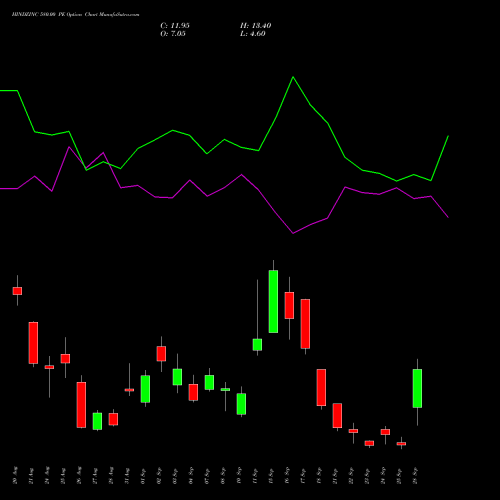Click the highest peak of green line

pyautogui.click(x=293, y=77)
